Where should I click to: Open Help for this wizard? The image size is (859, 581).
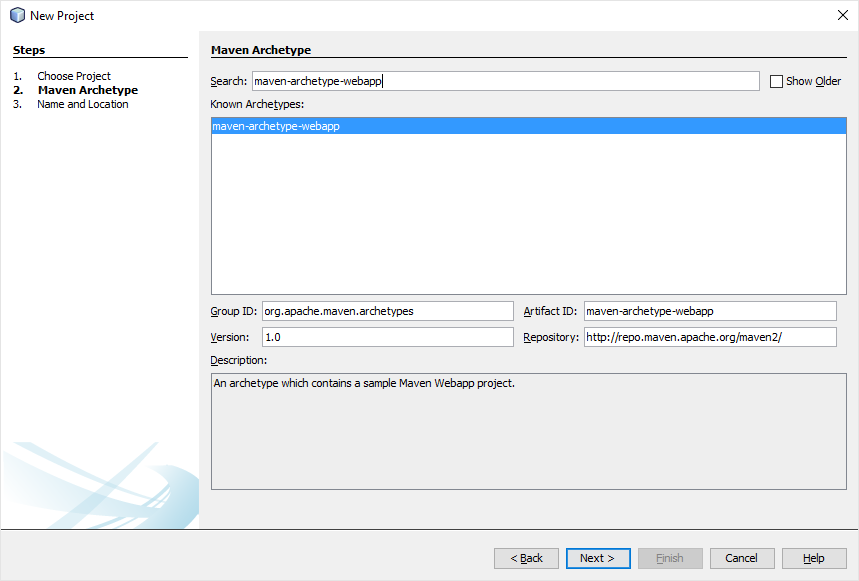(x=814, y=558)
